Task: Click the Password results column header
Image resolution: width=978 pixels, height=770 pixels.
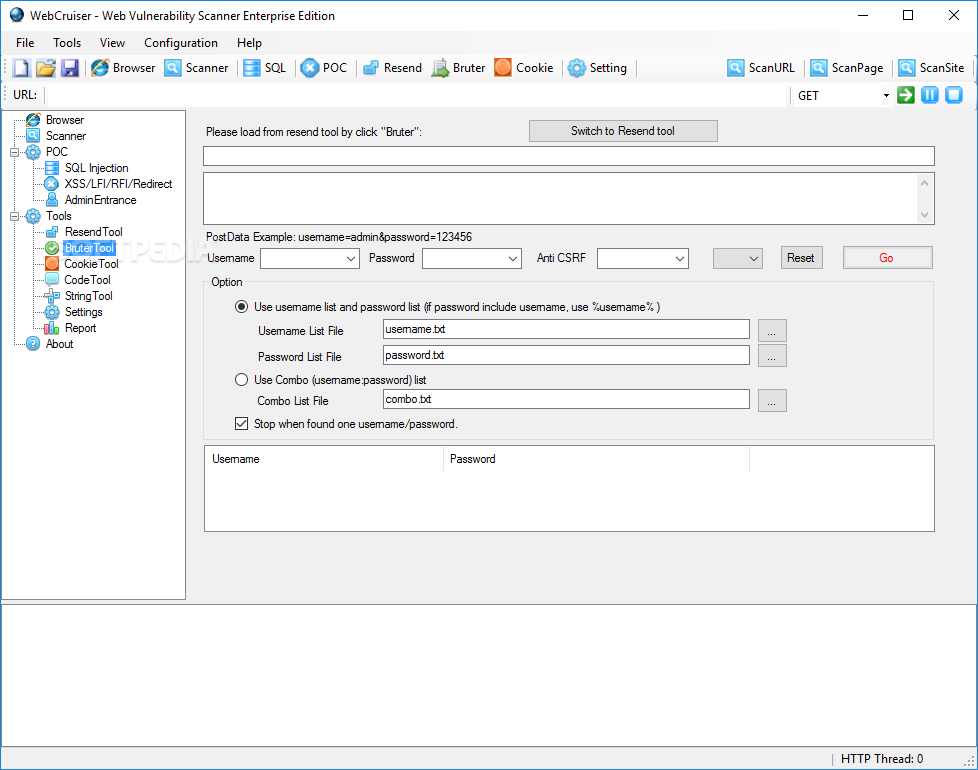Action: pos(596,459)
